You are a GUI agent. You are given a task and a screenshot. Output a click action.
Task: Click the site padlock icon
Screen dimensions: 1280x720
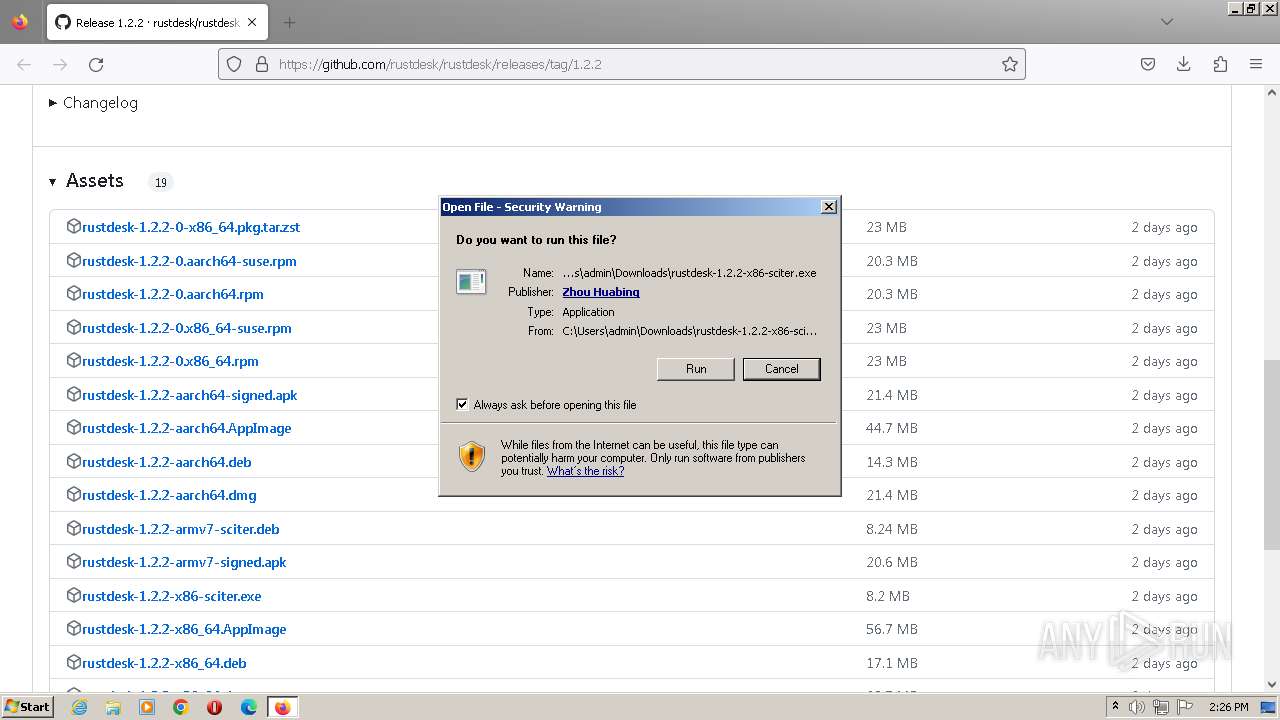[262, 64]
